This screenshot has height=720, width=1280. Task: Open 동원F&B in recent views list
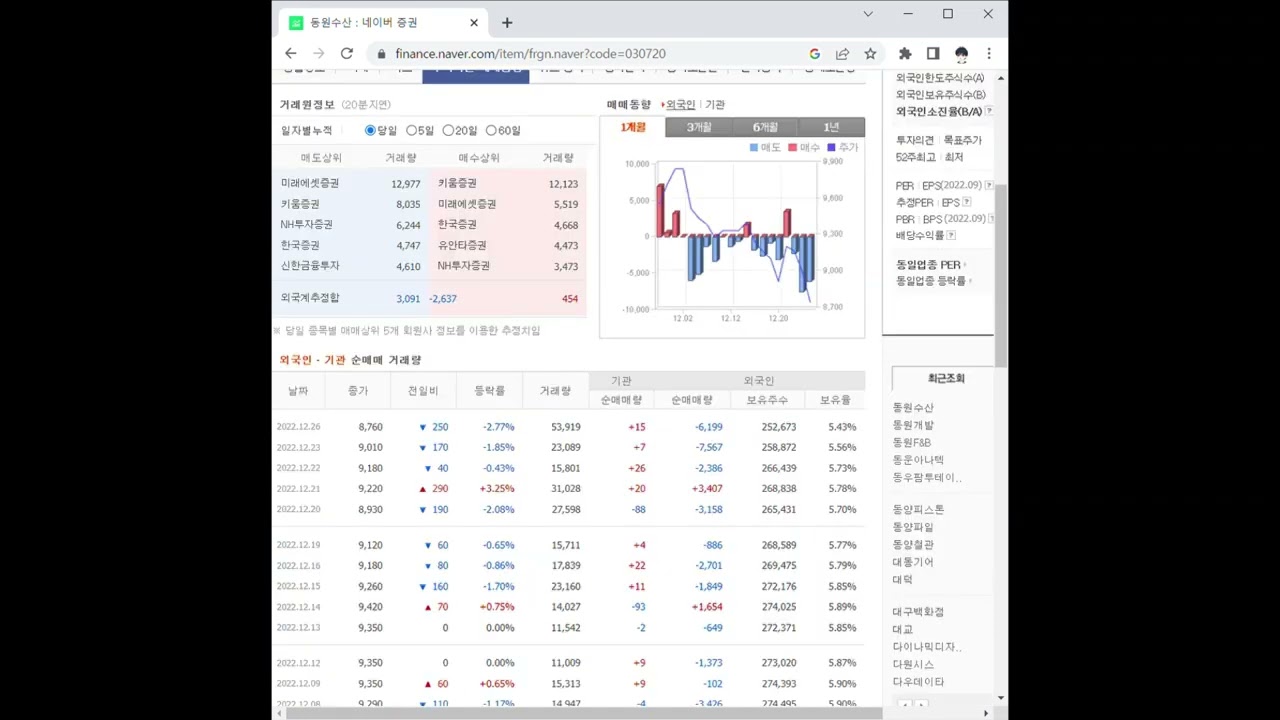click(912, 442)
